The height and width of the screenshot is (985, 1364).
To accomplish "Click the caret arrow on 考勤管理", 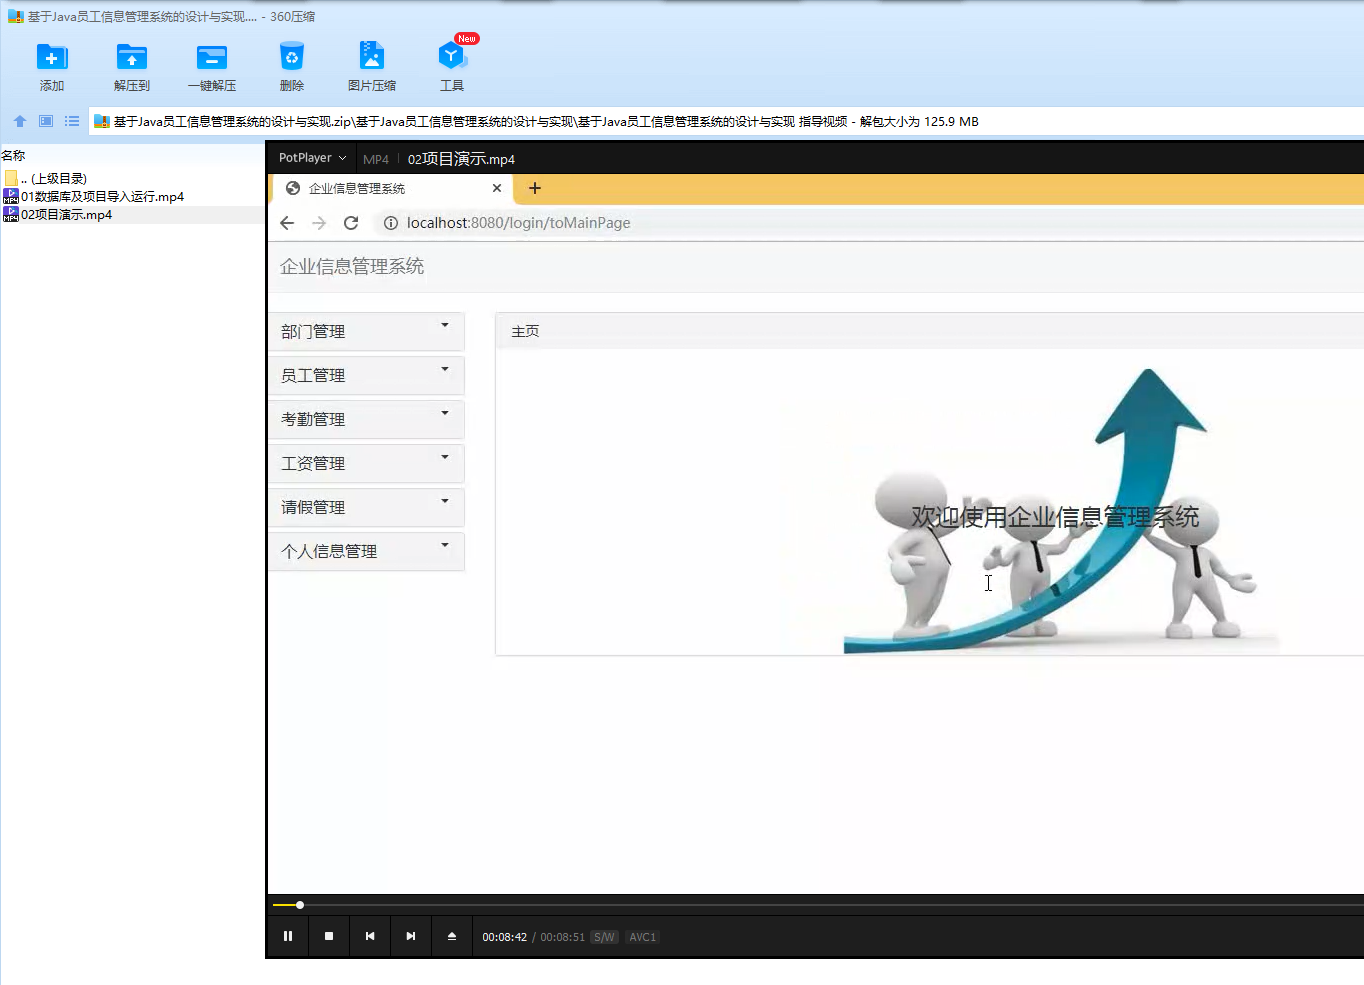I will coord(445,413).
